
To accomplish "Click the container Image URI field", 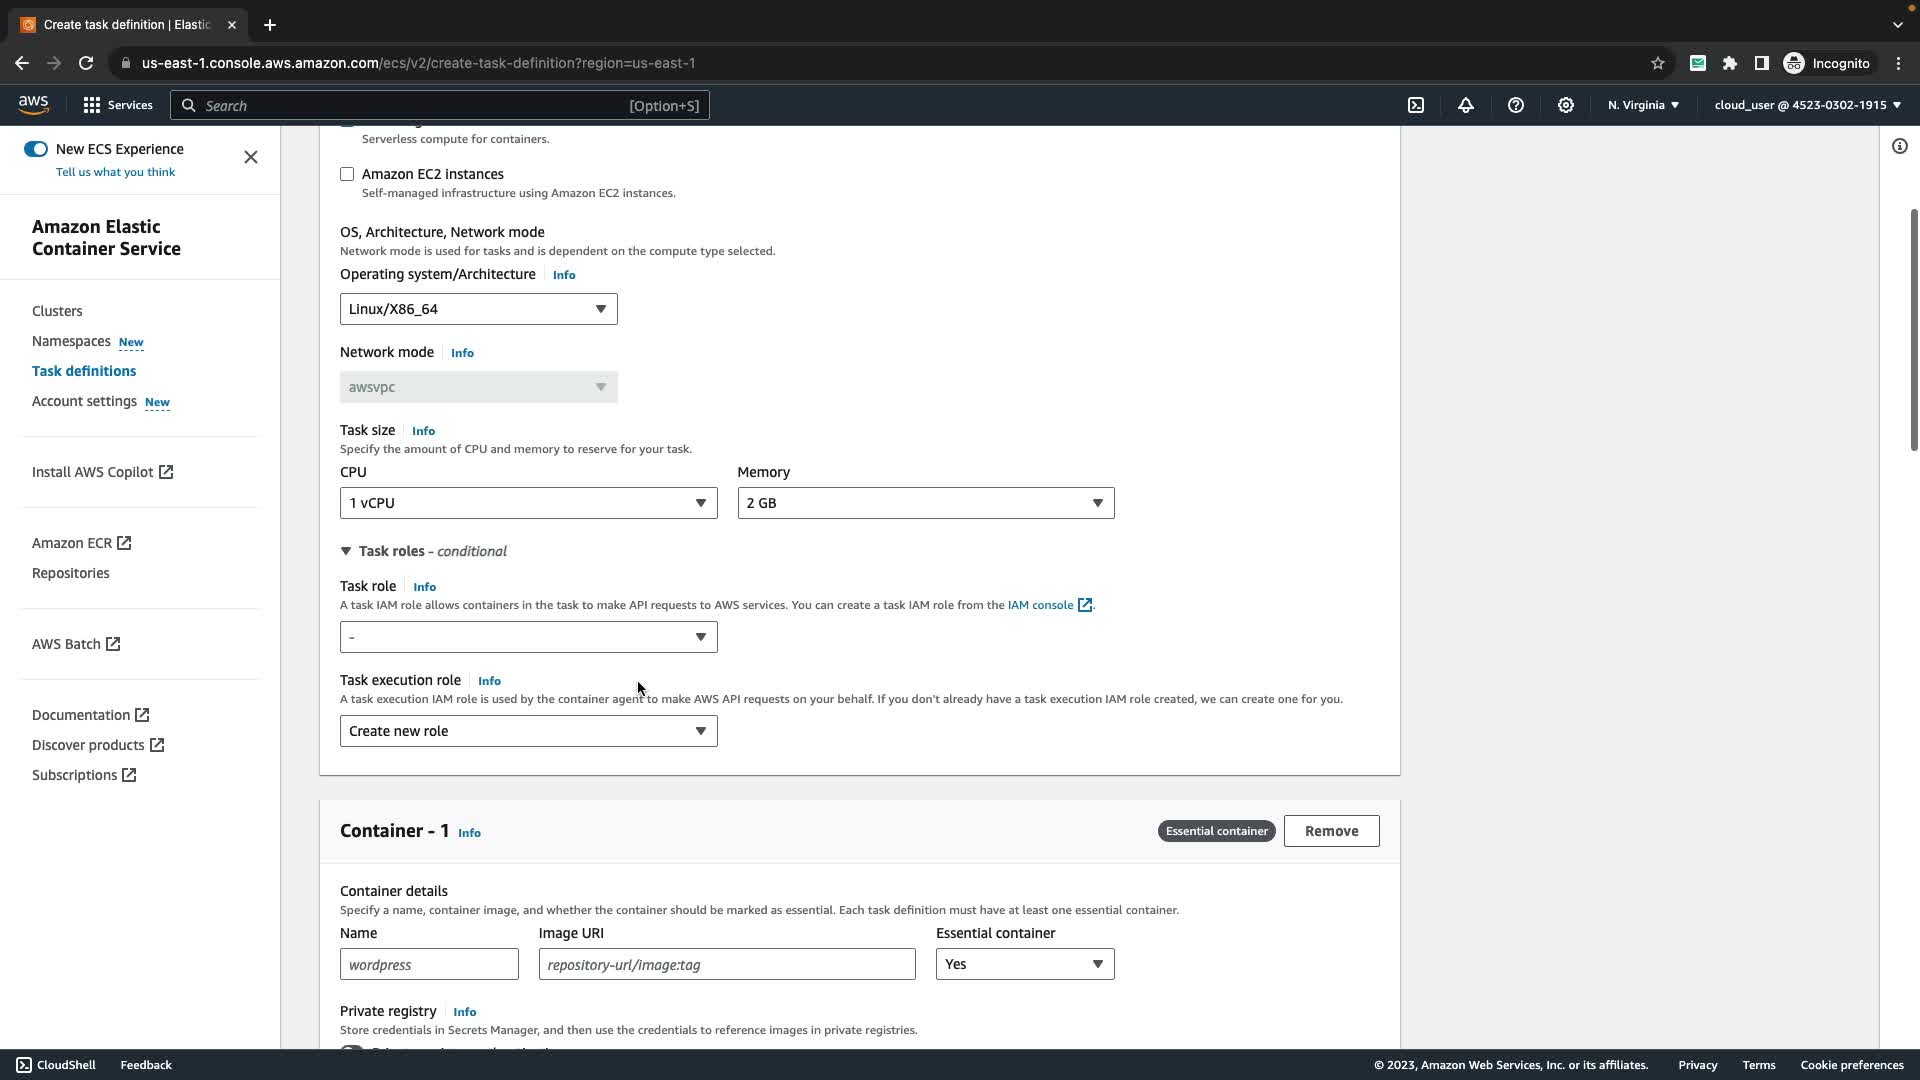I will 726,964.
